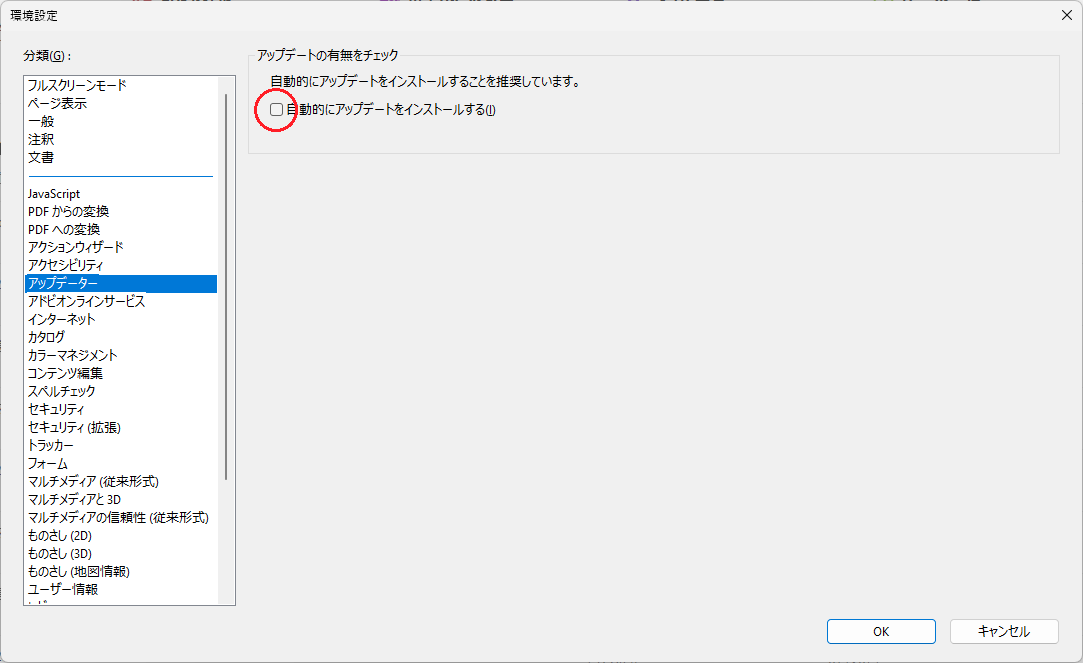Screen dimensions: 1083x663
Task: Choose セキュリティ (拡張) category
Action: coord(121,427)
